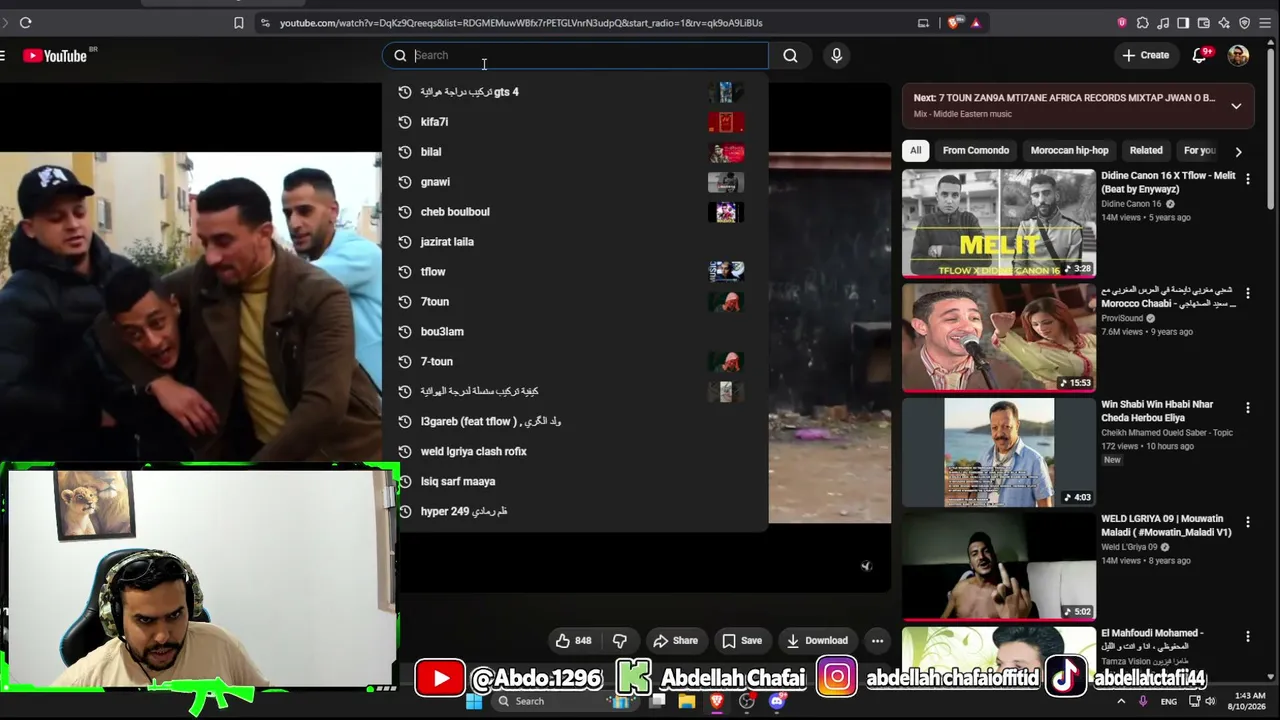The height and width of the screenshot is (720, 1280).
Task: Open the Windows Start menu
Action: (474, 701)
